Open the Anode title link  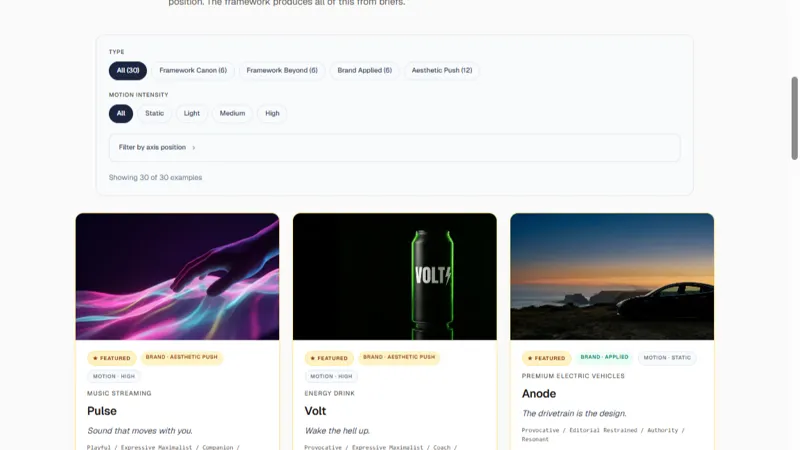tap(539, 394)
